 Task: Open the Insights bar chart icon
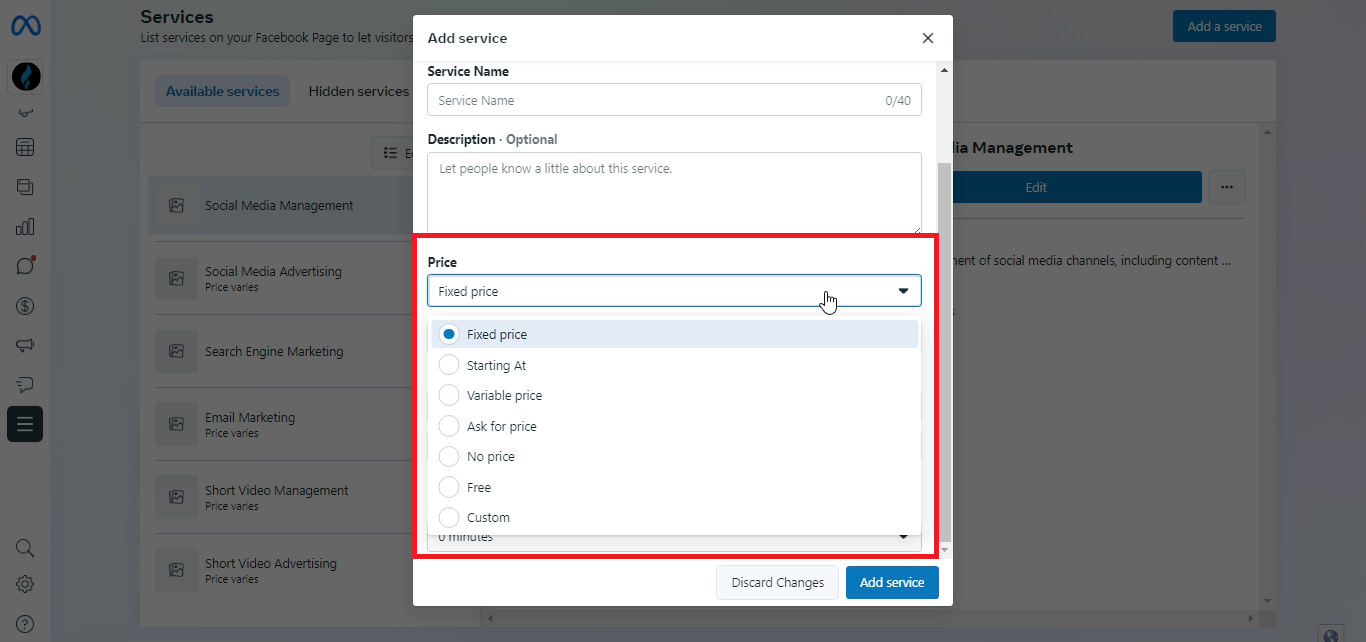25,226
